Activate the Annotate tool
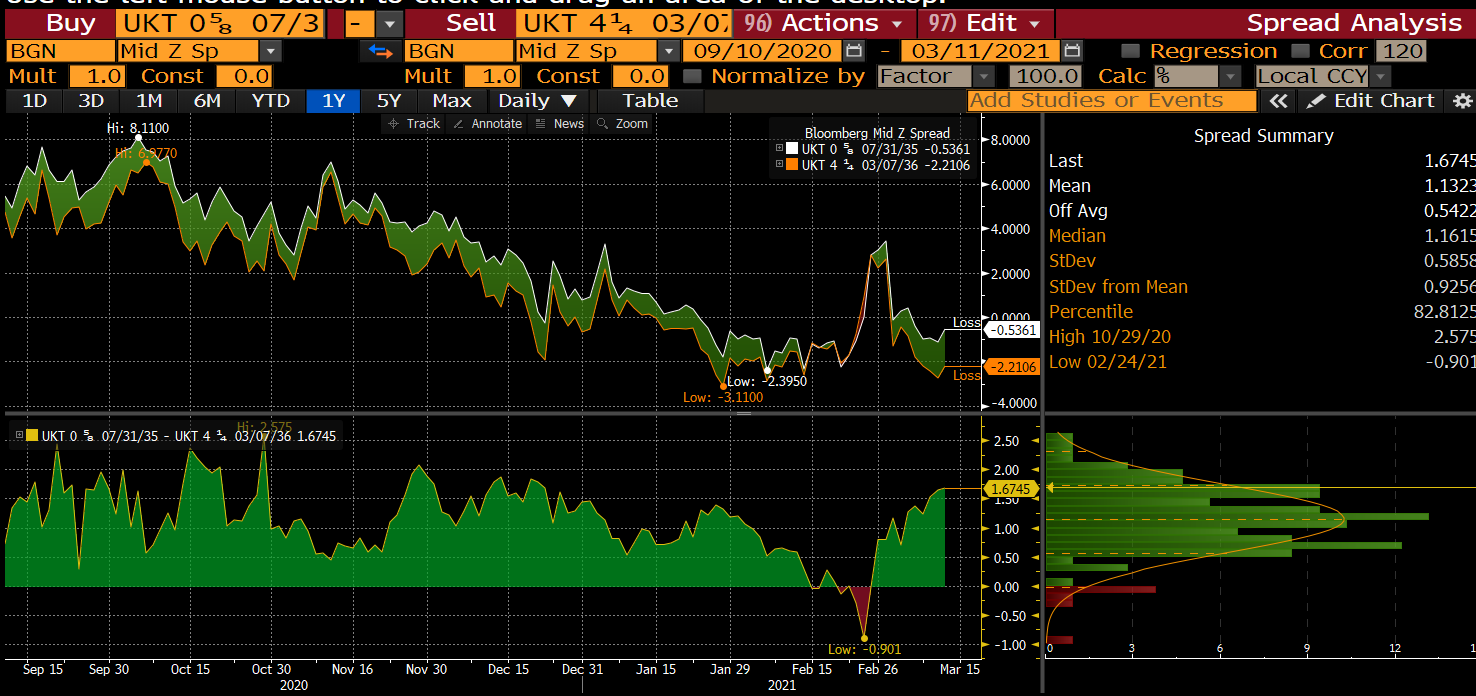 click(488, 124)
